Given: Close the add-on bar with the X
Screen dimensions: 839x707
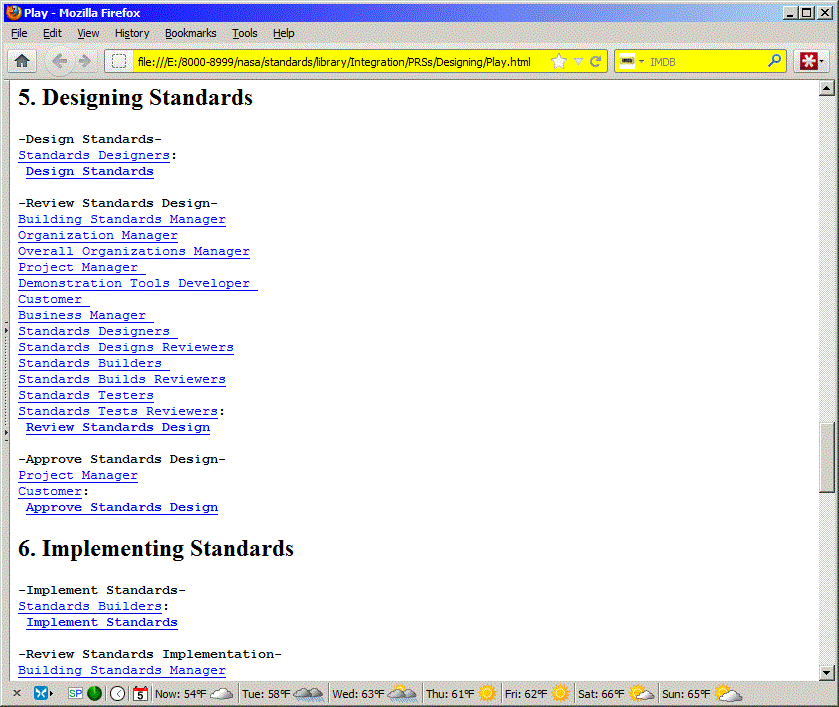Looking at the screenshot, I should tap(17, 694).
